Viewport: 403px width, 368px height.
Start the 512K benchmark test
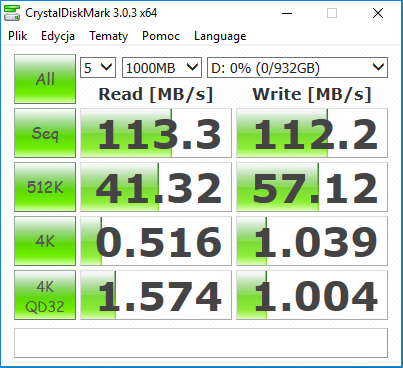tap(45, 187)
